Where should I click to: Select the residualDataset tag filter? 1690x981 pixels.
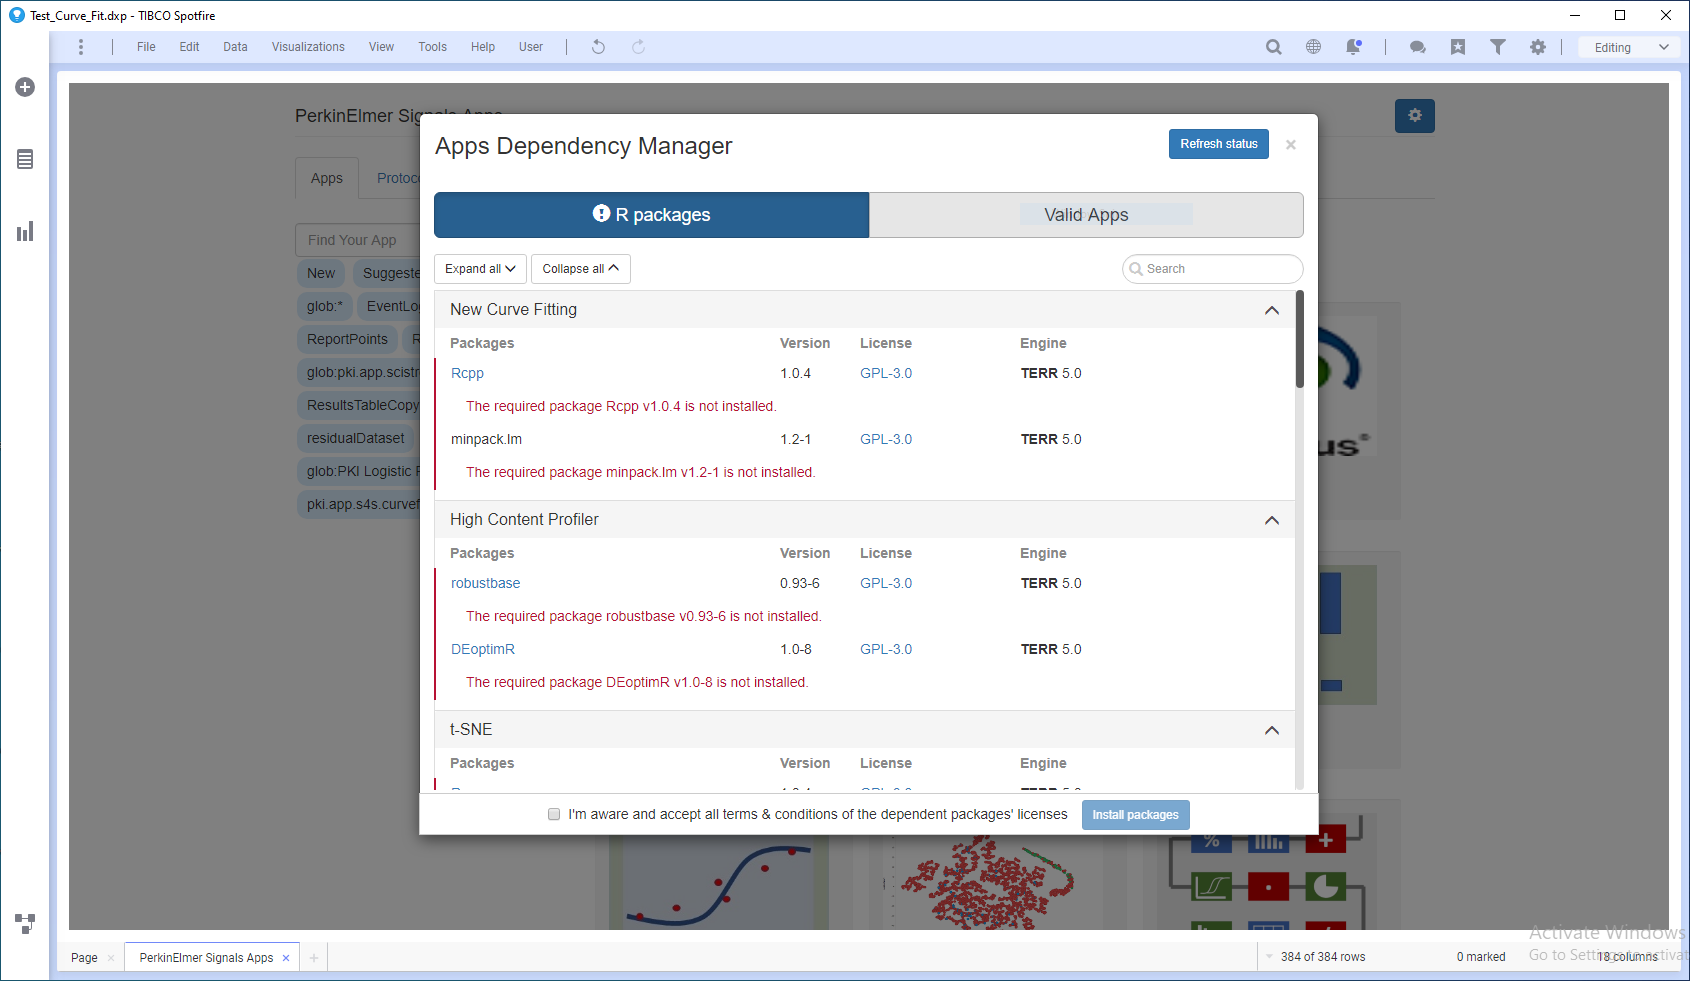point(355,438)
